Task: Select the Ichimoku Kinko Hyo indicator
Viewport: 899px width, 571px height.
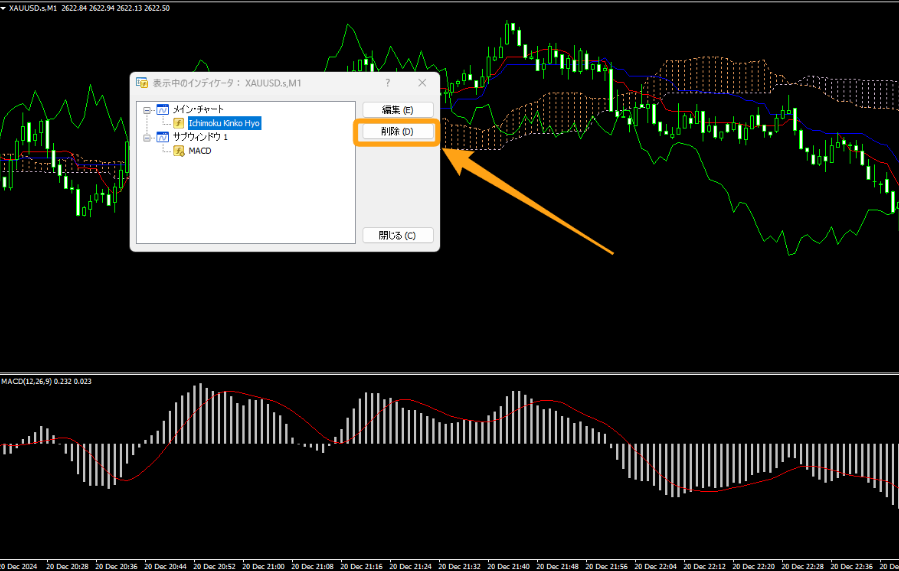Action: click(224, 123)
